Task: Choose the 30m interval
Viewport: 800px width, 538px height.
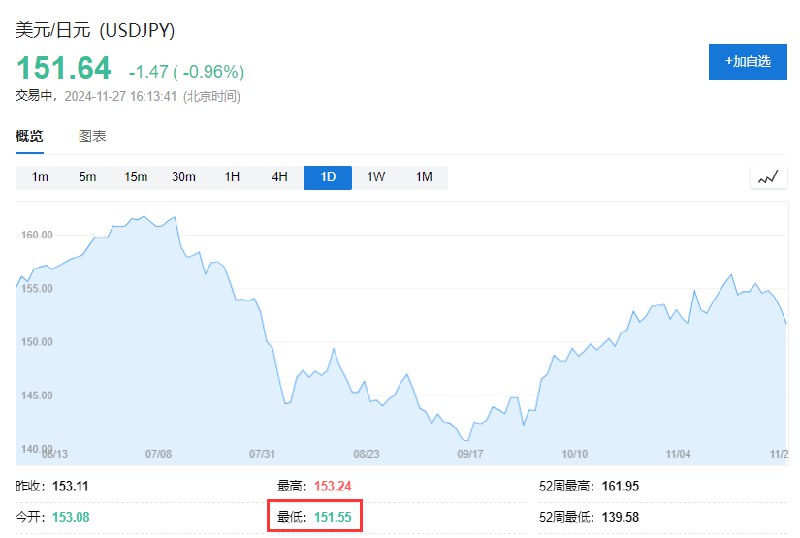Action: click(x=184, y=177)
